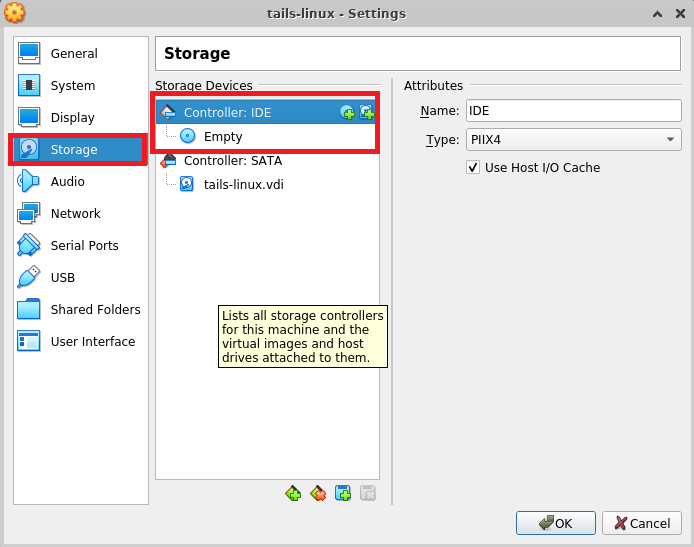694x547 pixels.
Task: Open the System settings category
Action: click(81, 85)
